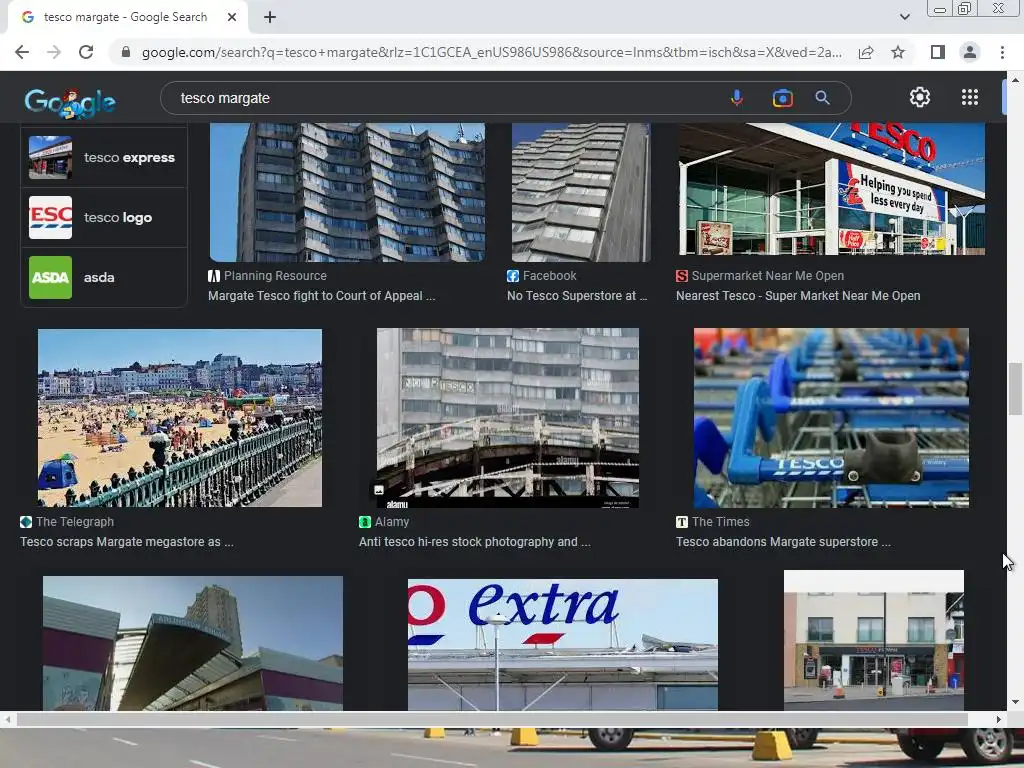Viewport: 1024px width, 768px height.
Task: Click the horizontal scrollbar thumb
Action: tap(492, 720)
